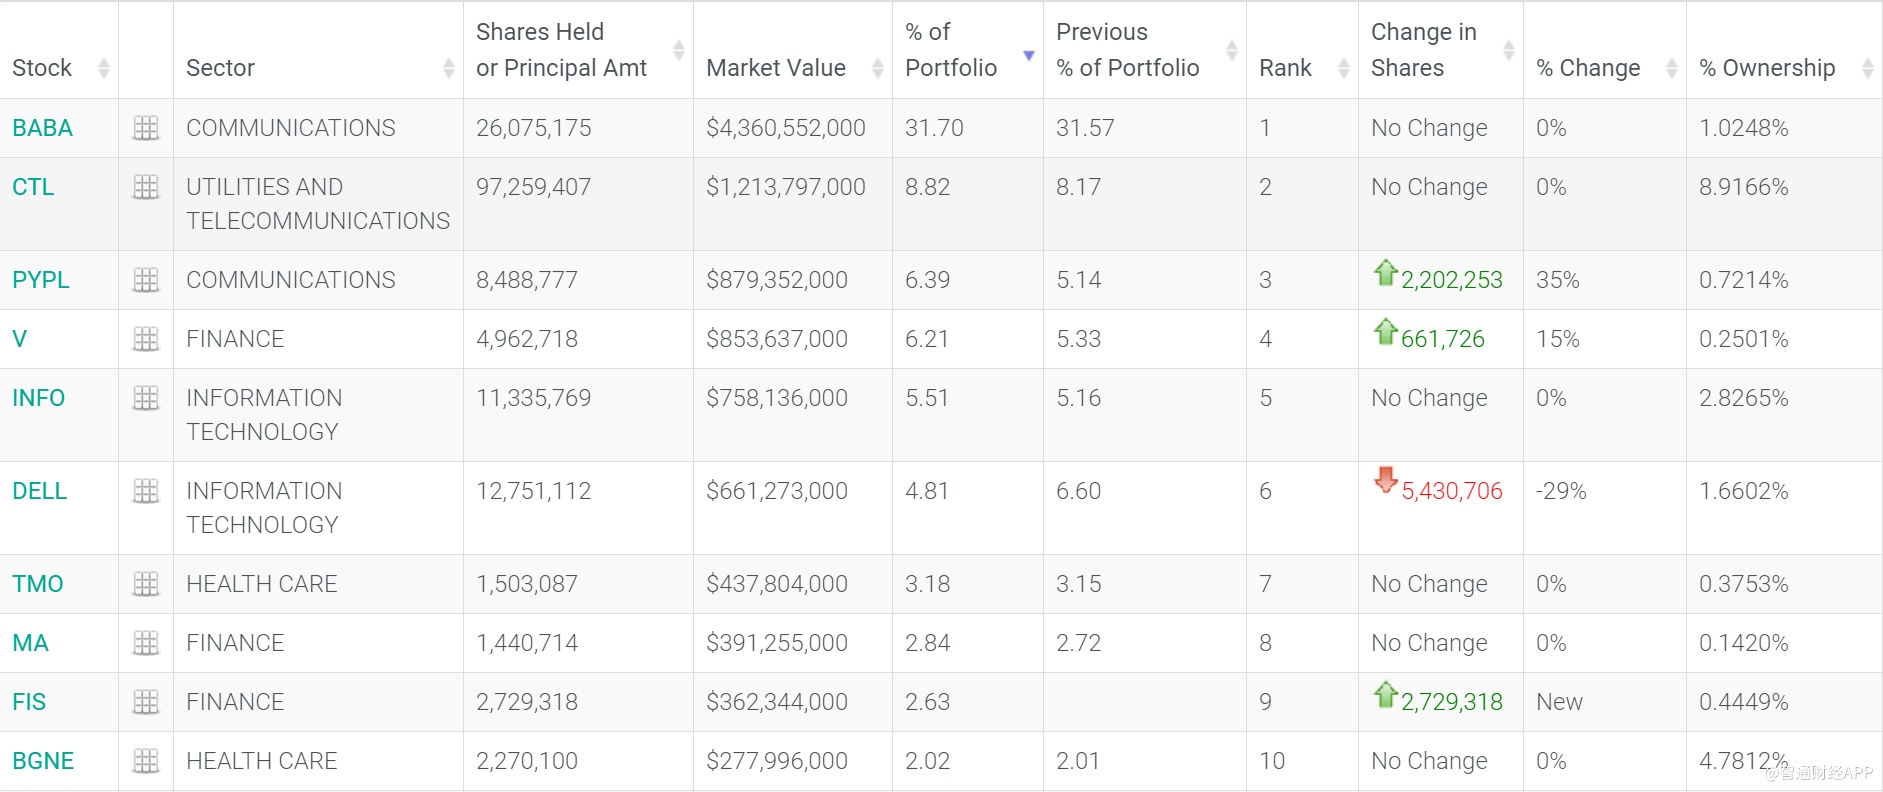The width and height of the screenshot is (1883, 792).
Task: Open the BABA stock link
Action: (x=42, y=128)
